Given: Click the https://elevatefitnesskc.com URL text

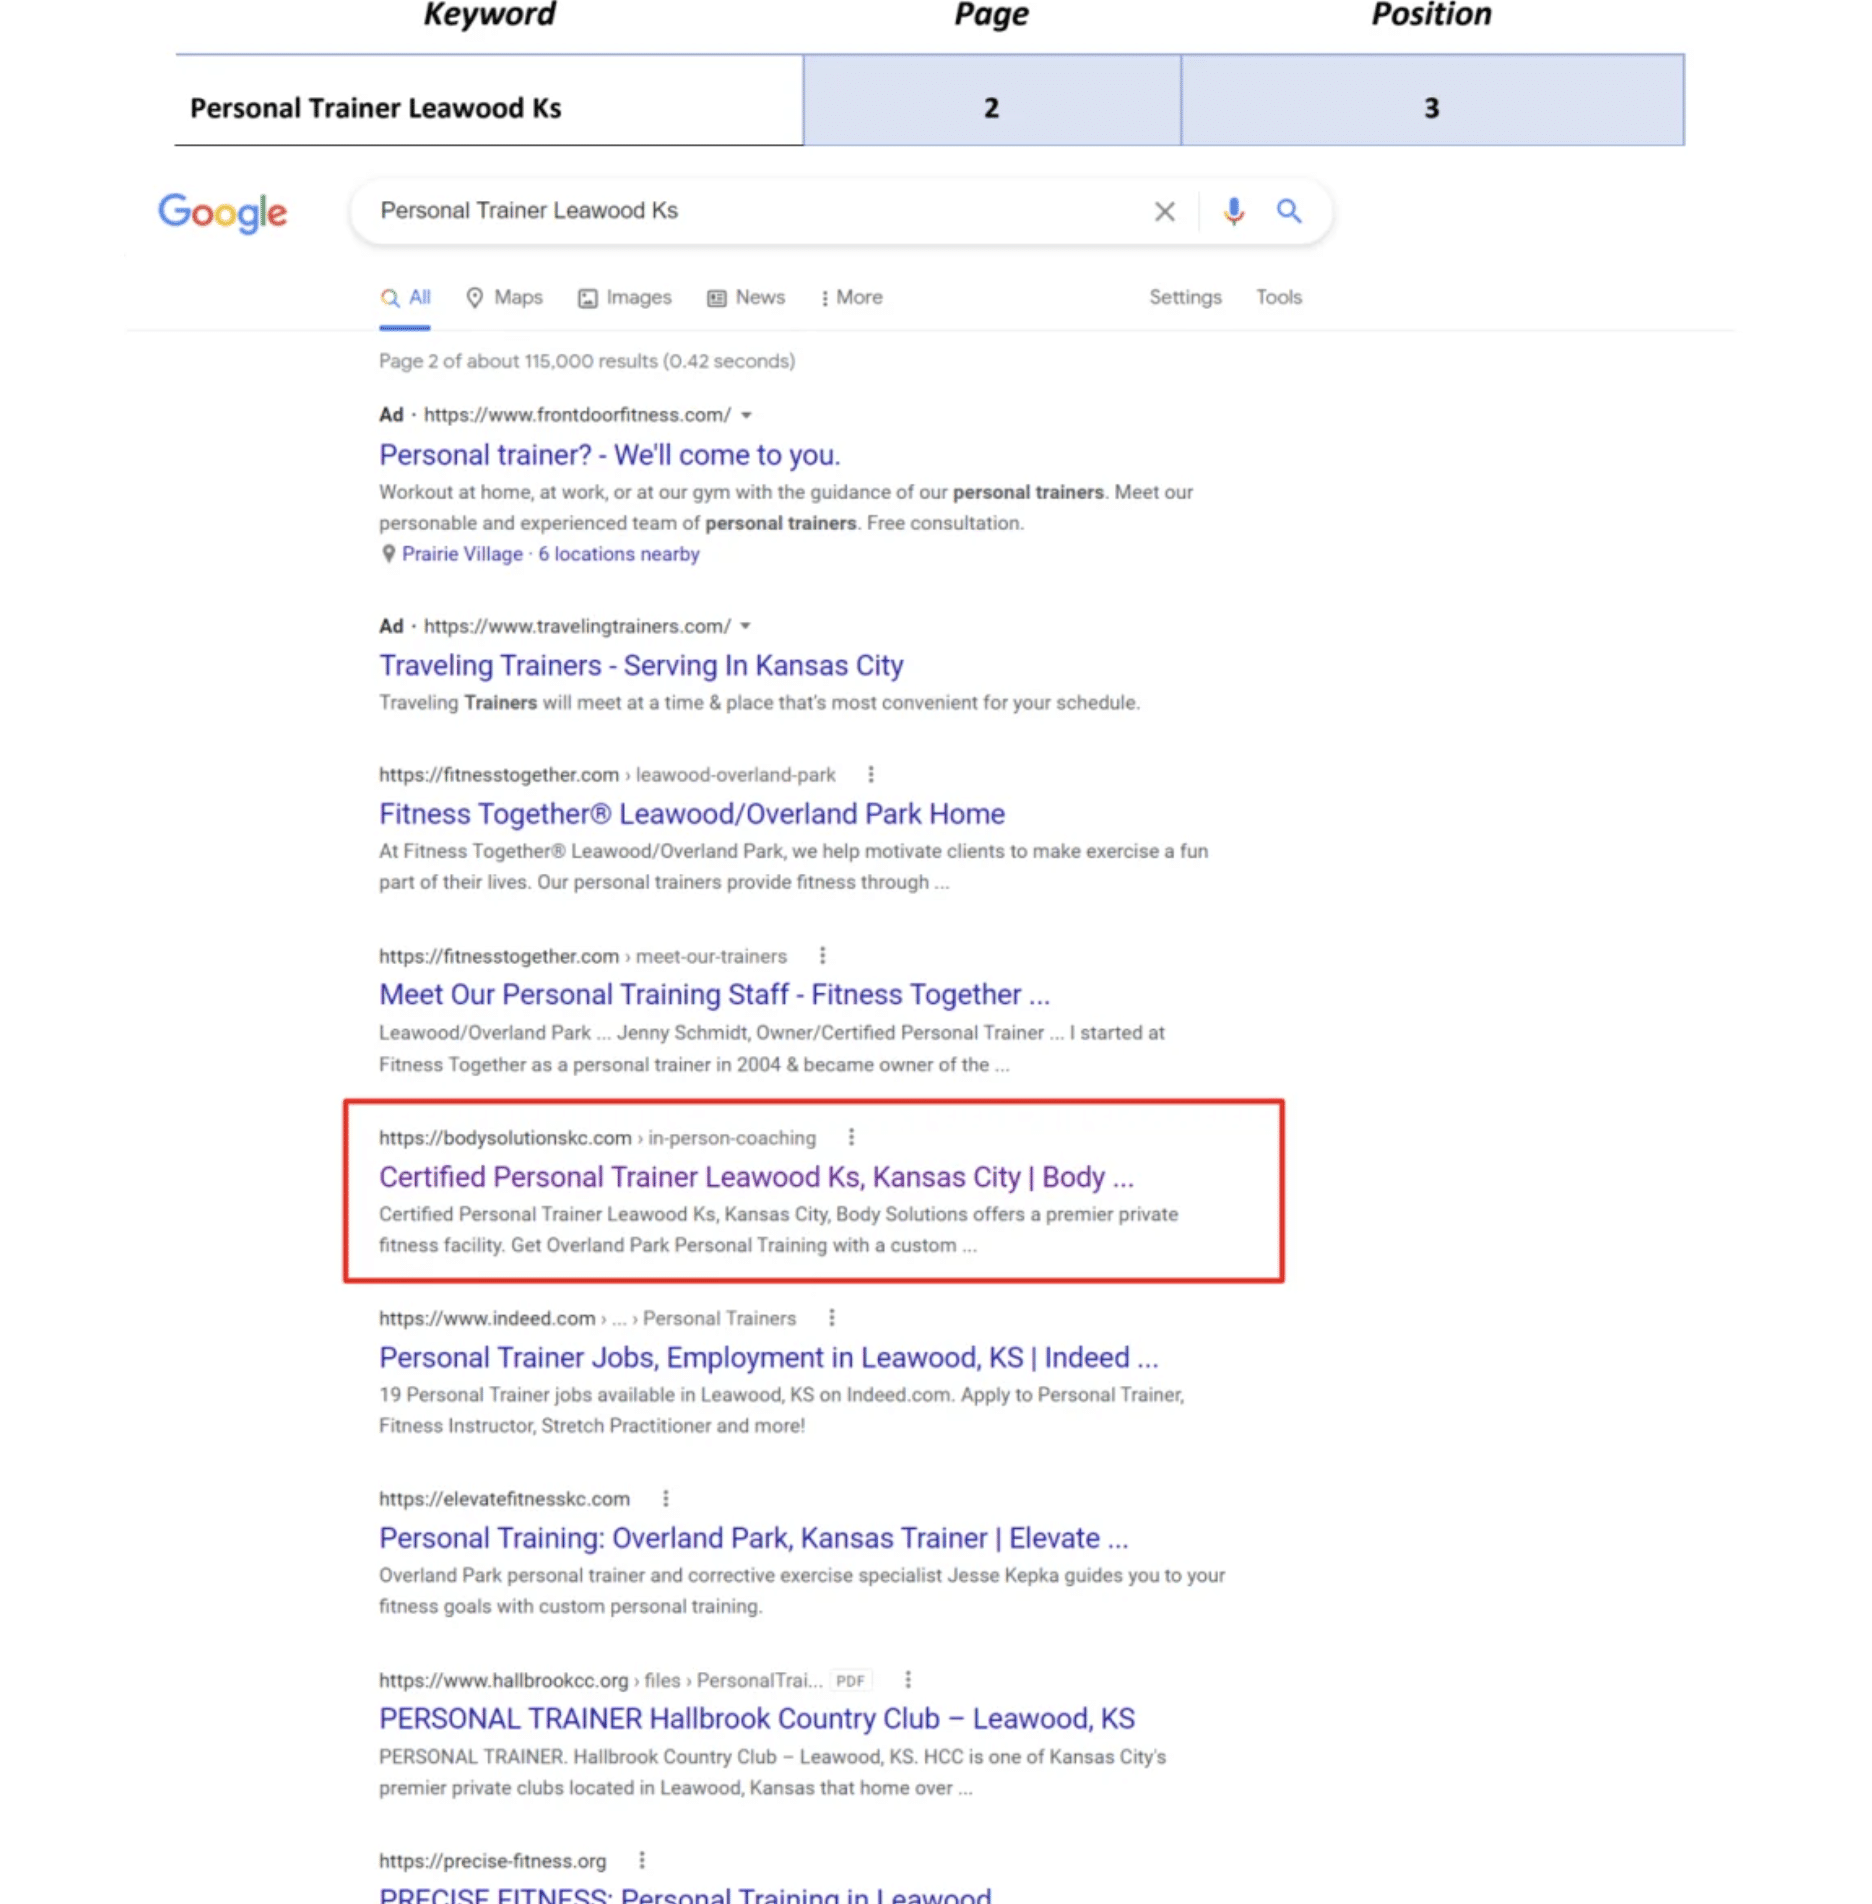Looking at the screenshot, I should (504, 1499).
